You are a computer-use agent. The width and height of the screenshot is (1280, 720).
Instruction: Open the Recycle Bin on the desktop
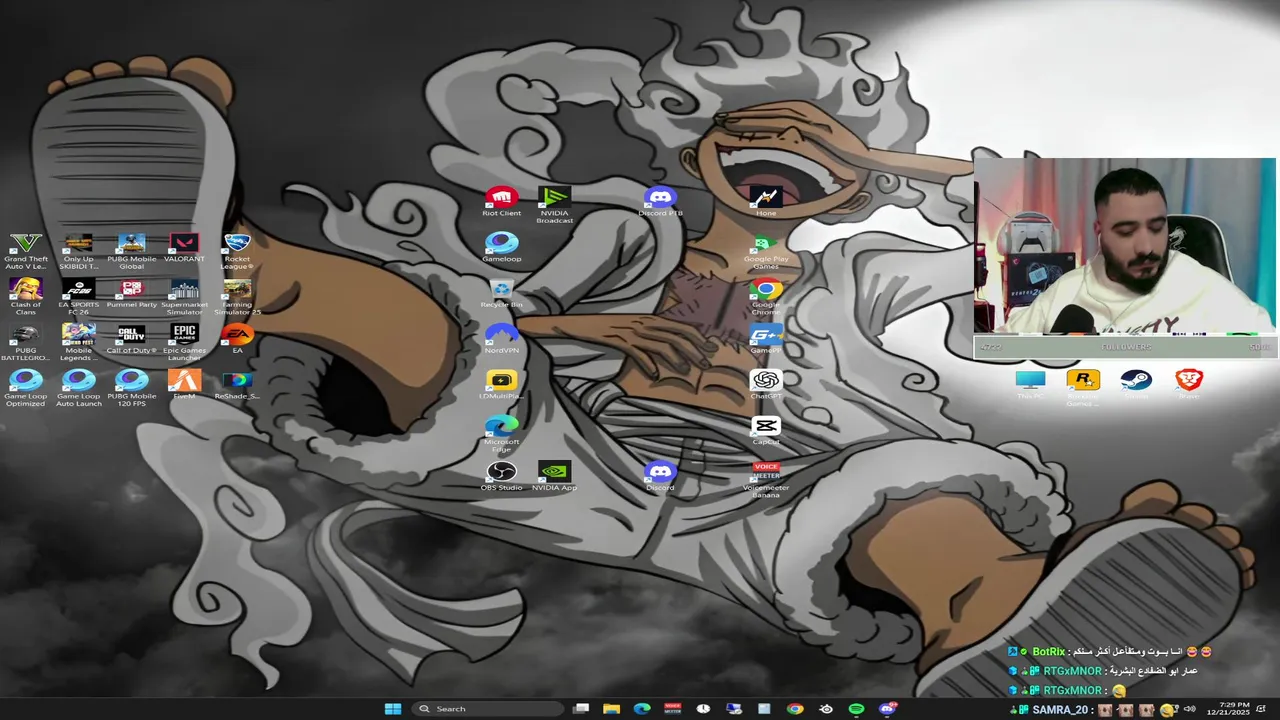[x=501, y=293]
